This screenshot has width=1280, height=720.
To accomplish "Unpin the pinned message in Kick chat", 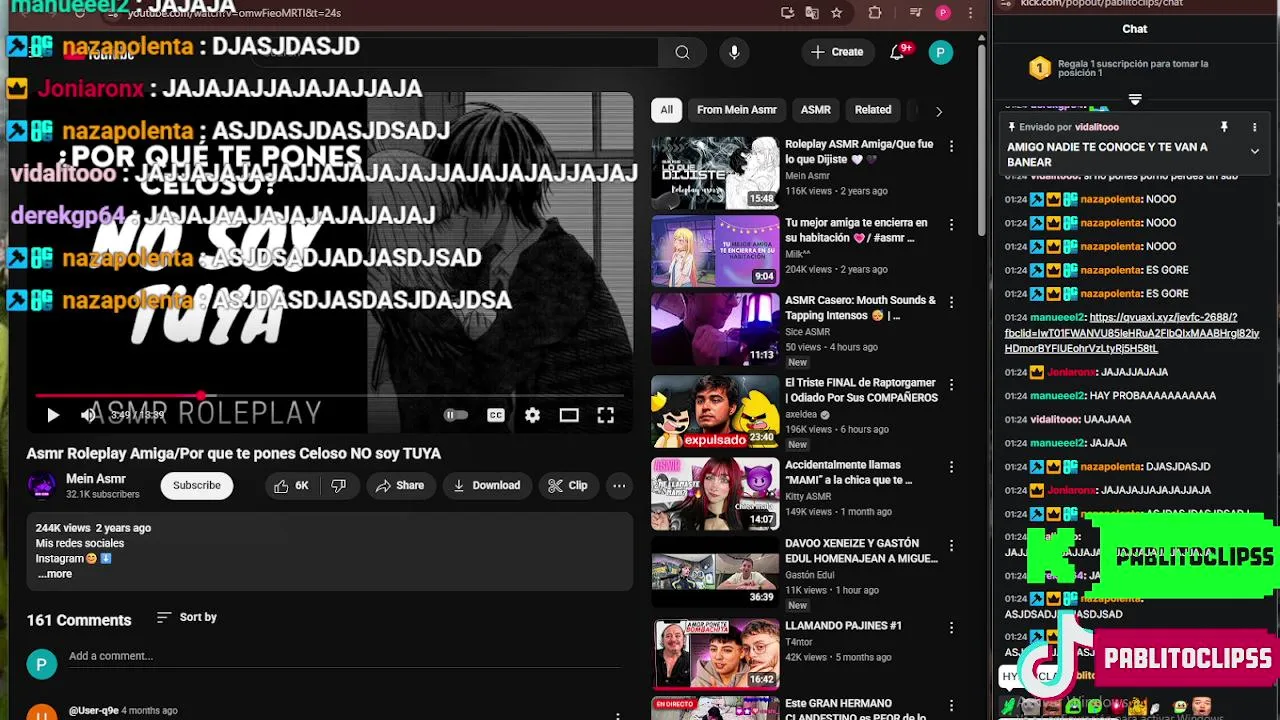I will (1224, 127).
